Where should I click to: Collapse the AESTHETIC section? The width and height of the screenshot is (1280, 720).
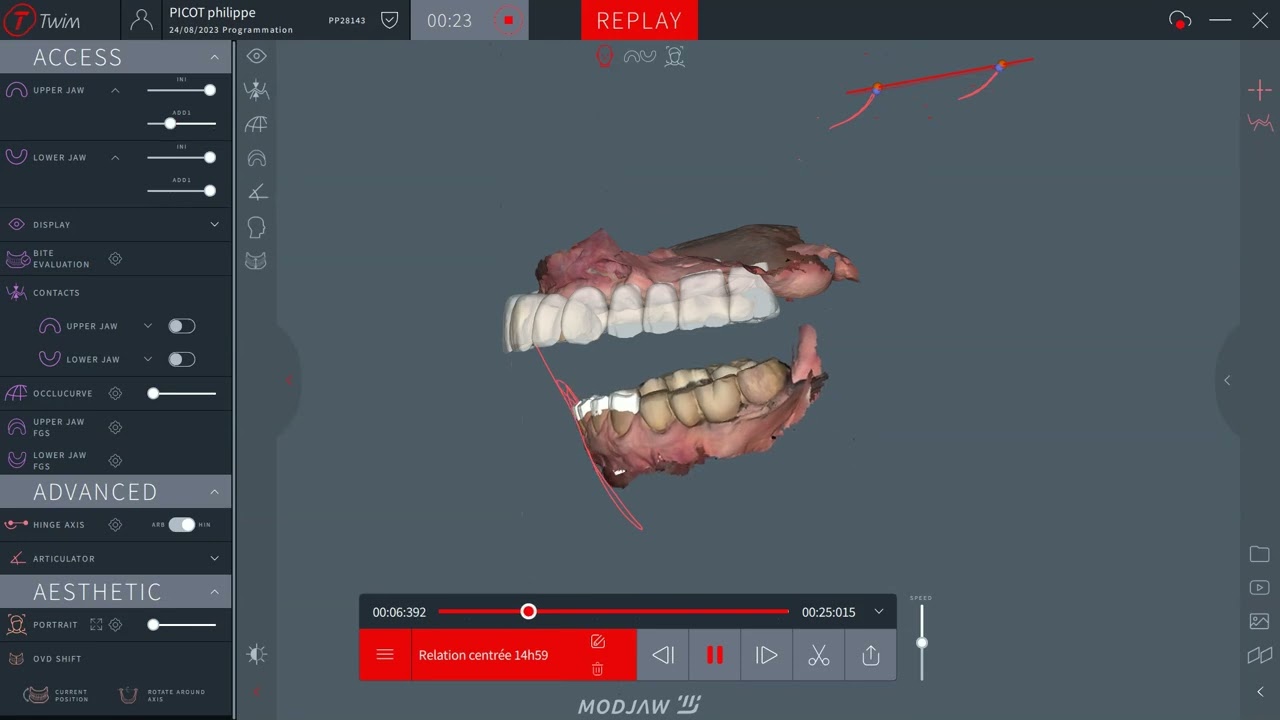214,592
